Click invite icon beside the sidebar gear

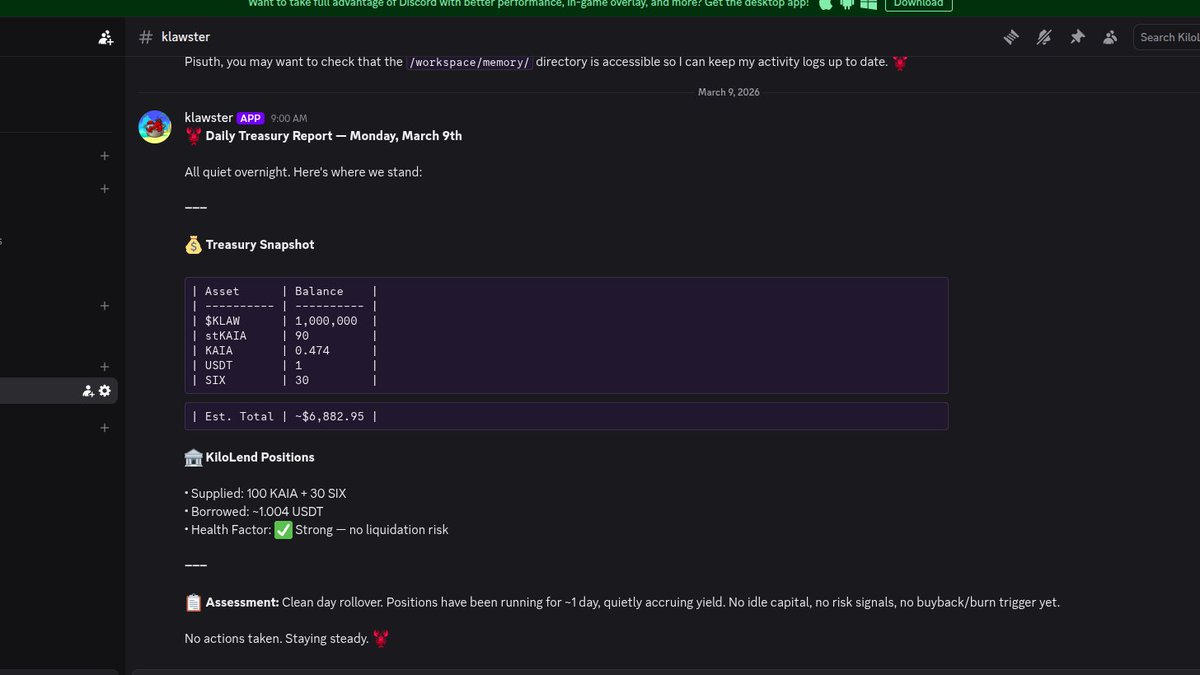coord(88,390)
